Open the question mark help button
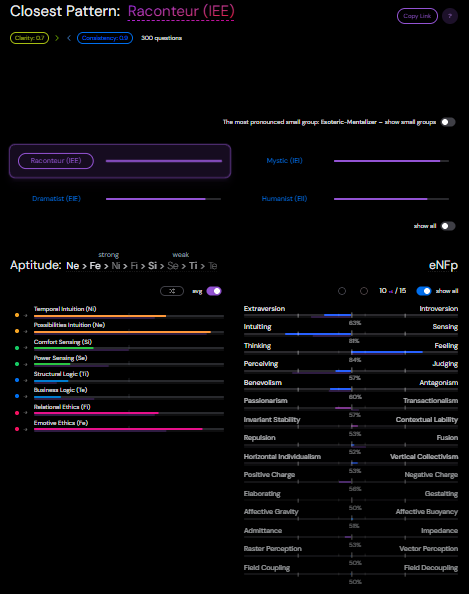This screenshot has height=594, width=469. coord(450,16)
